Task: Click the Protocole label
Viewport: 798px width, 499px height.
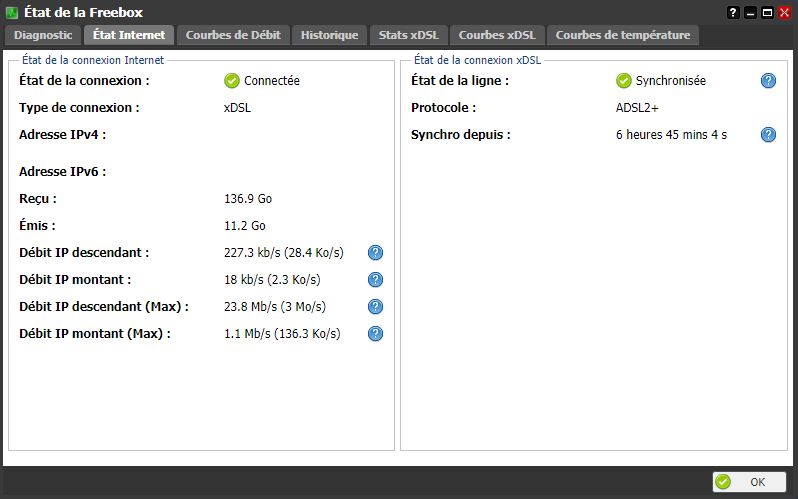Action: pyautogui.click(x=444, y=107)
